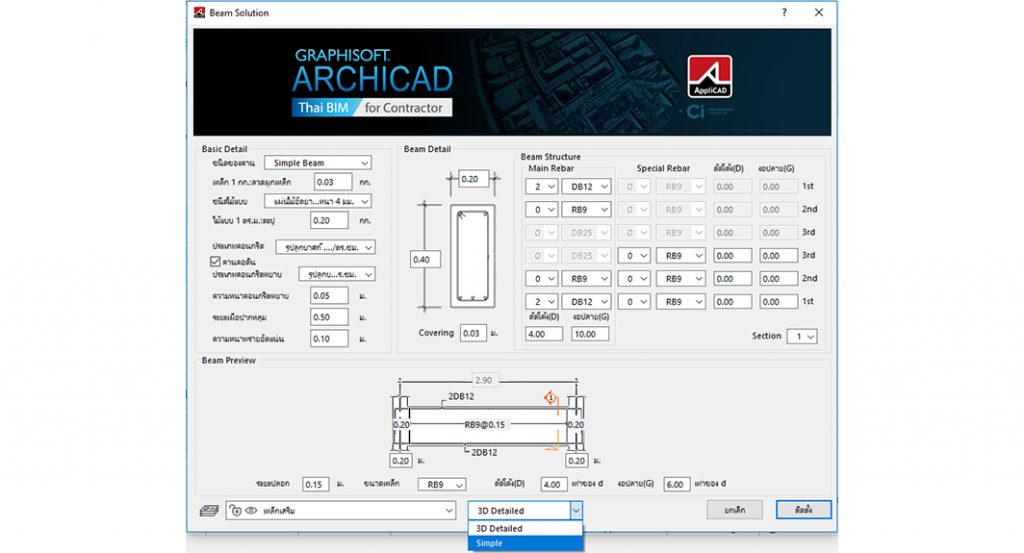Click the RB9@0.15 label in the preview
The height and width of the screenshot is (553, 1024).
point(485,424)
